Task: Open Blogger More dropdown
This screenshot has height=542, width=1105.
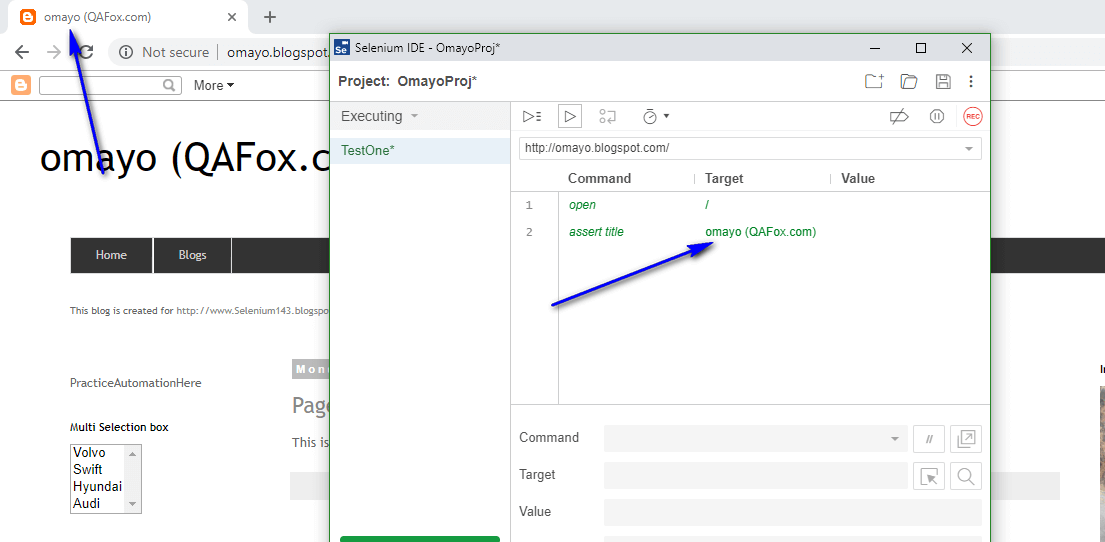Action: click(x=214, y=85)
